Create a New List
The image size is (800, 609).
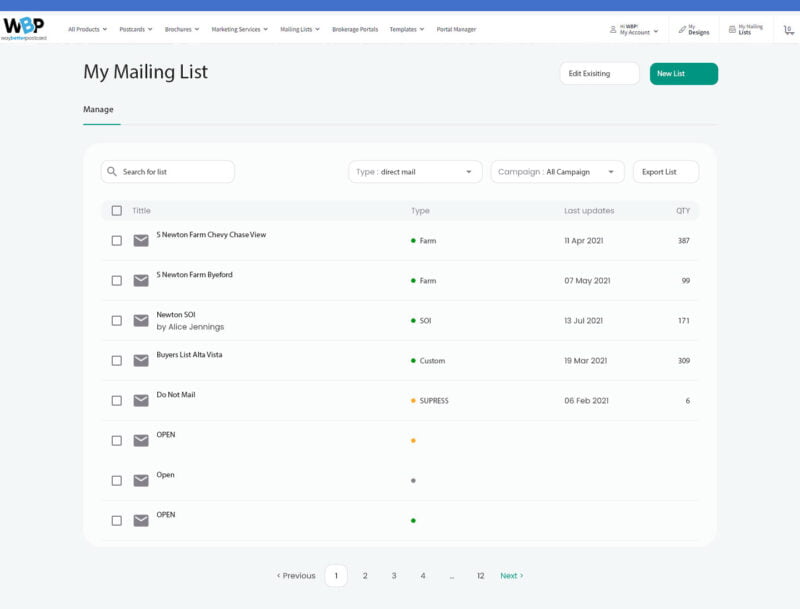(x=684, y=73)
